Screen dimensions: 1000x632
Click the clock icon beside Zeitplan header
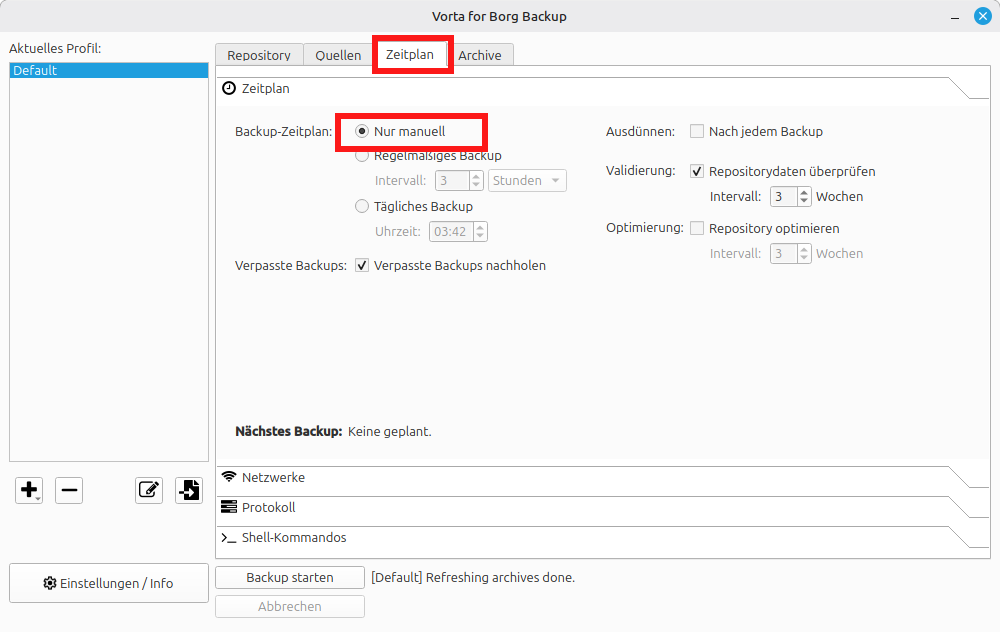tap(229, 89)
